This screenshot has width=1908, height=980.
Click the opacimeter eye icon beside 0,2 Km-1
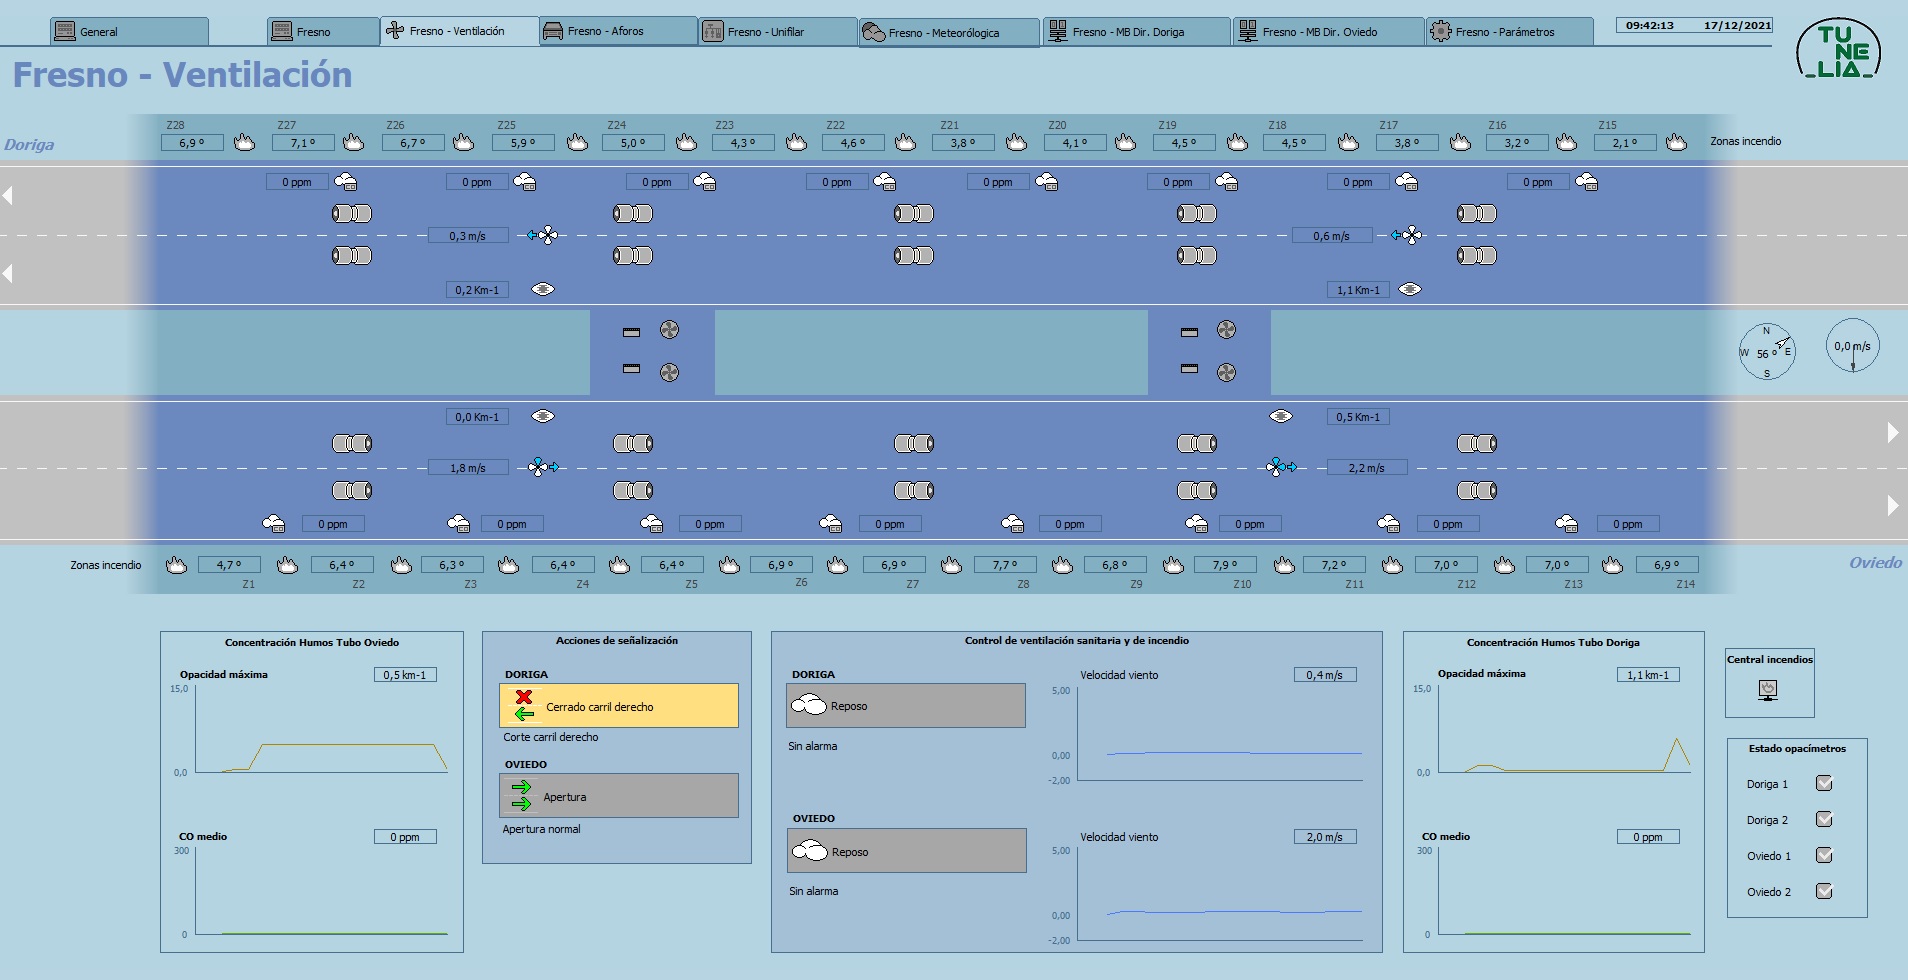tap(543, 289)
